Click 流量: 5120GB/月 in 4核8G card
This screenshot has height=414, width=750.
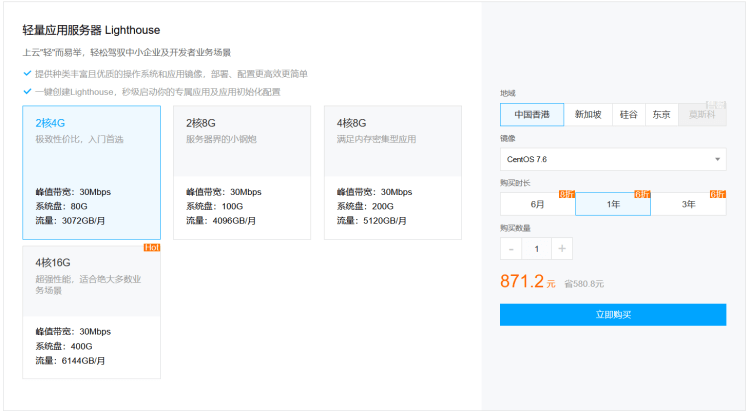(372, 221)
